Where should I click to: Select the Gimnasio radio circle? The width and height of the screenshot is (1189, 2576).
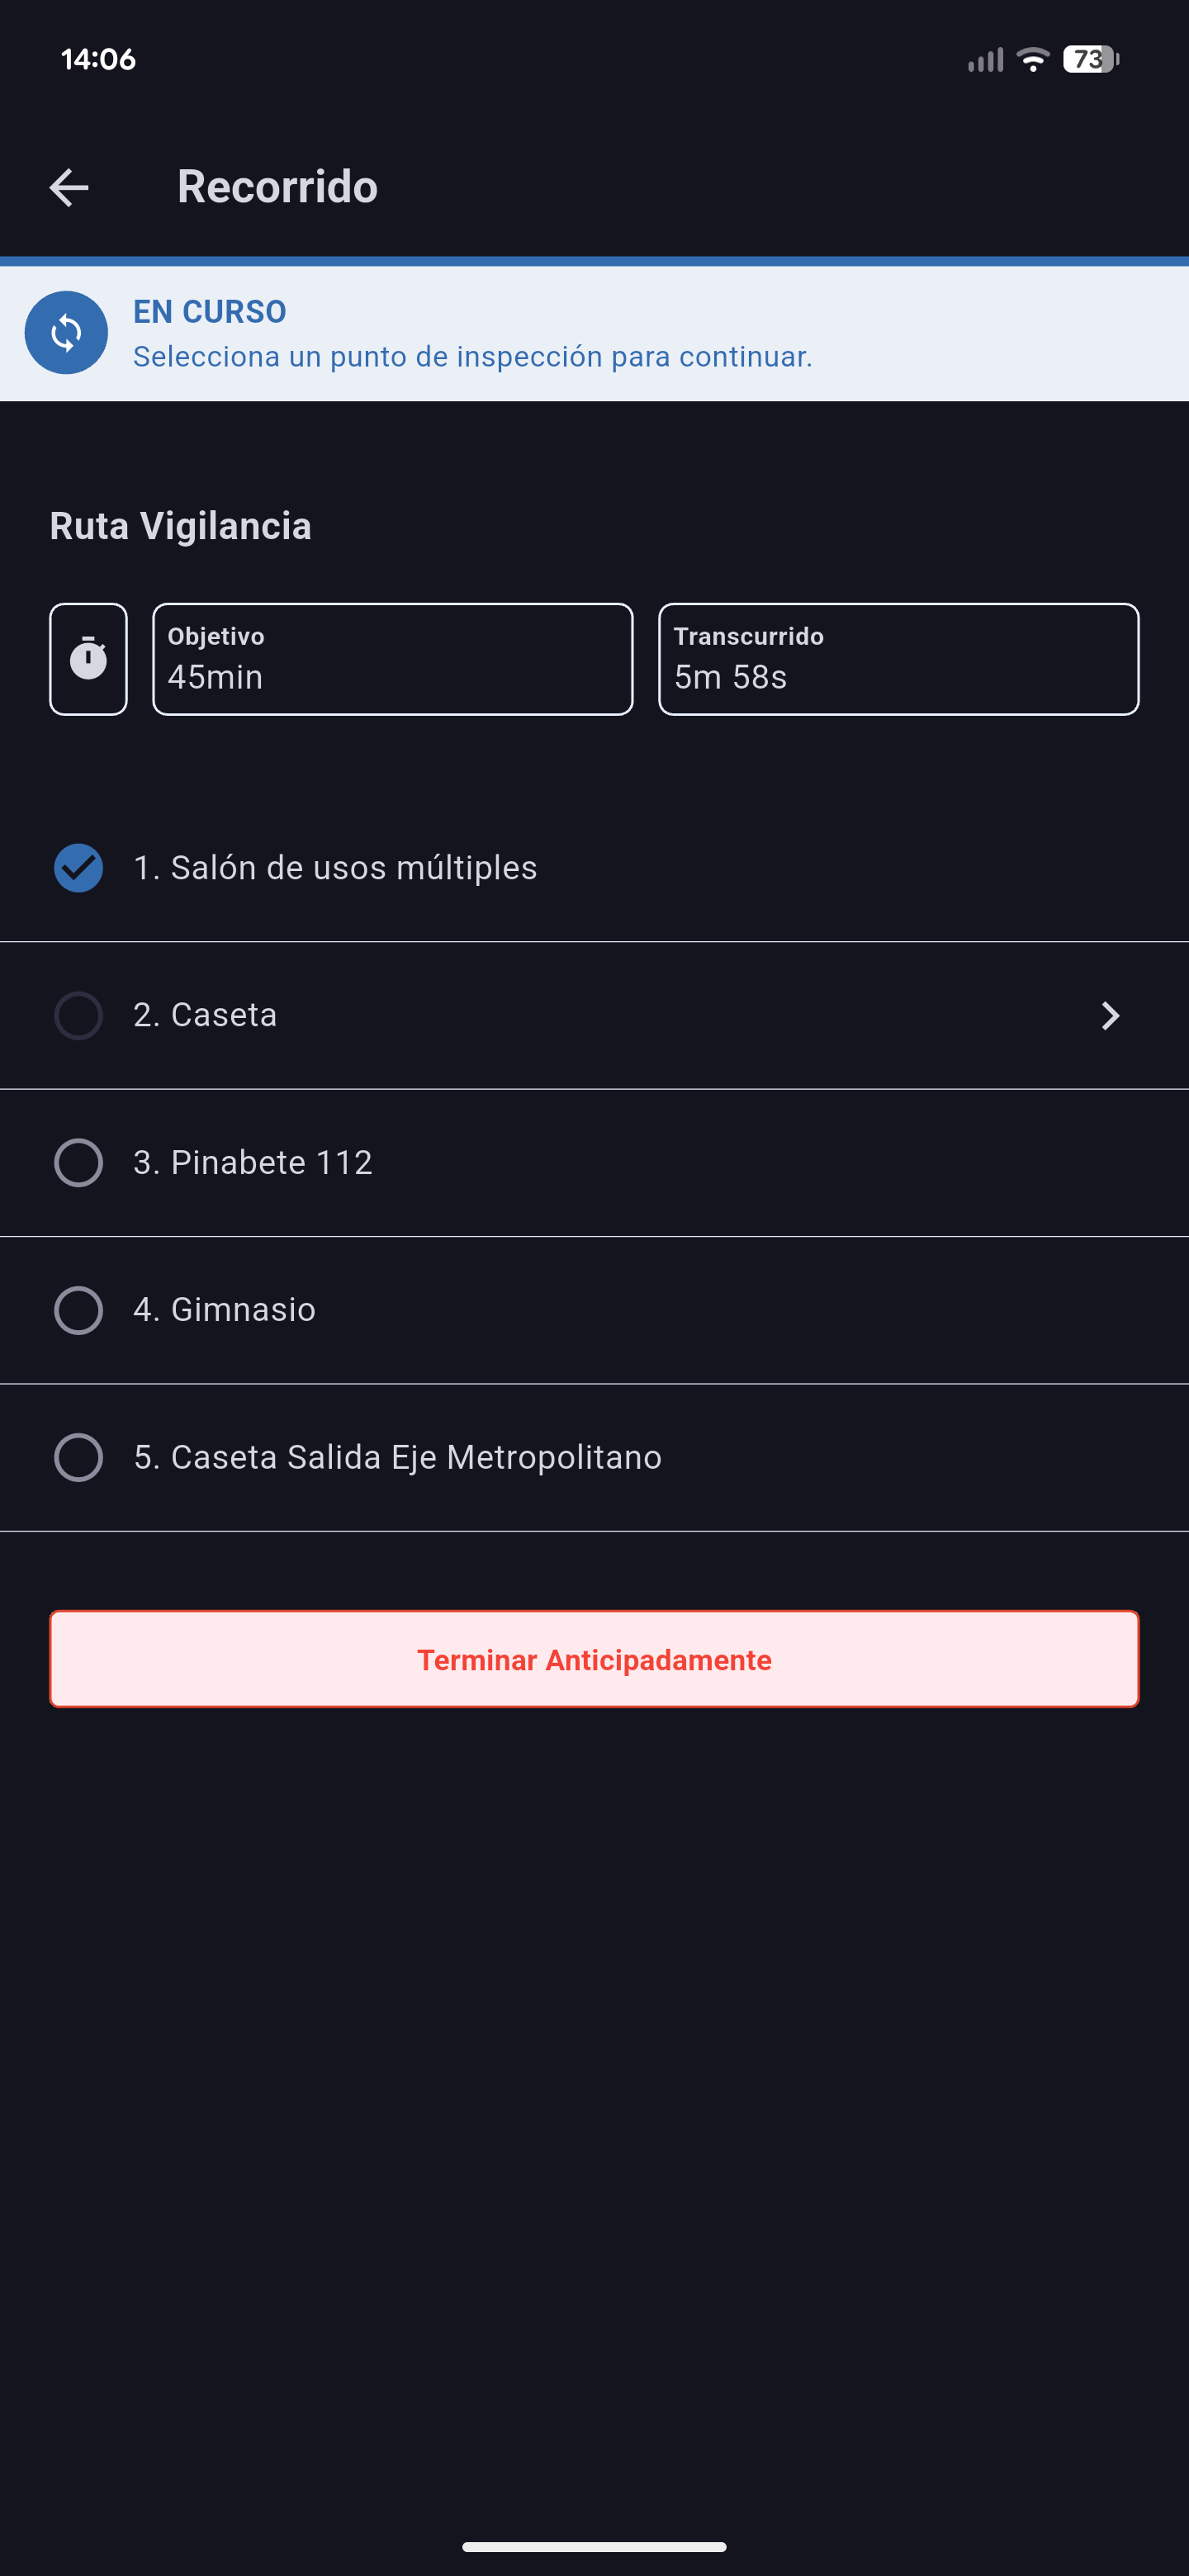[78, 1310]
